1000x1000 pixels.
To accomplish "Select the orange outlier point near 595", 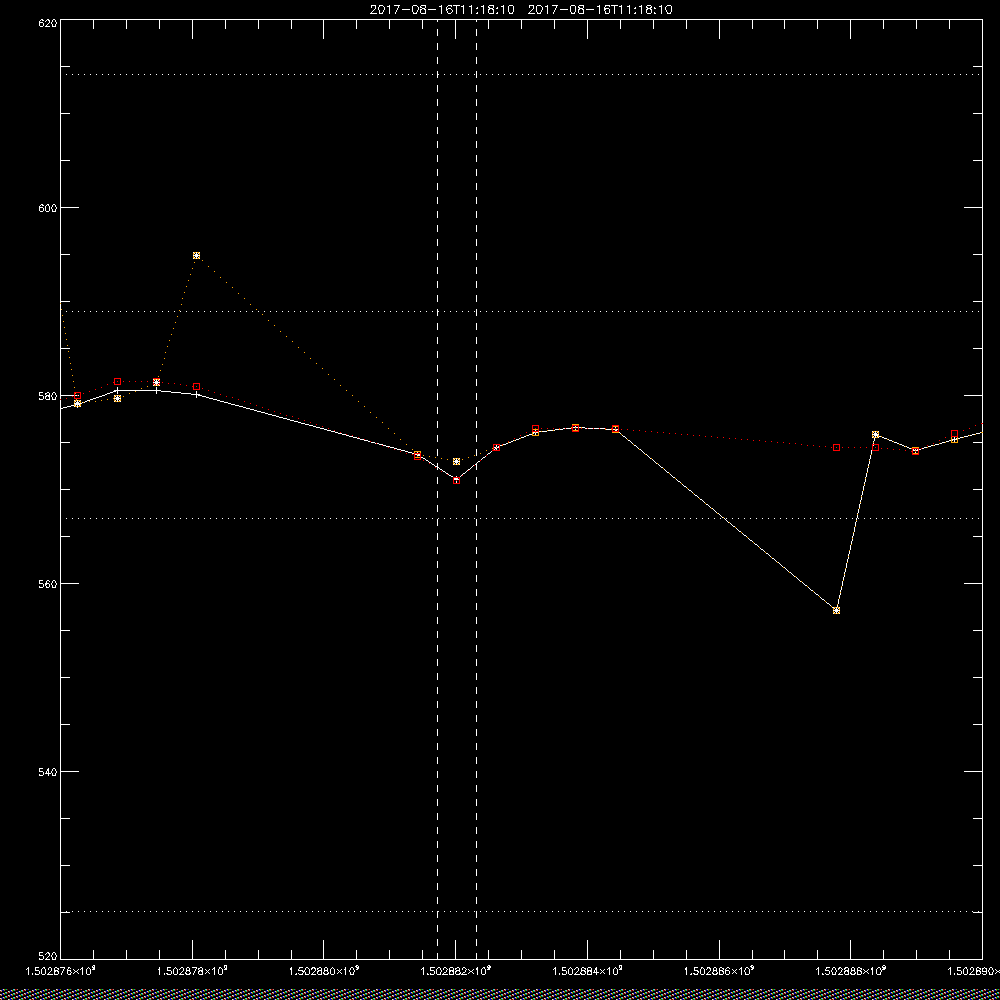I will coord(196,255).
